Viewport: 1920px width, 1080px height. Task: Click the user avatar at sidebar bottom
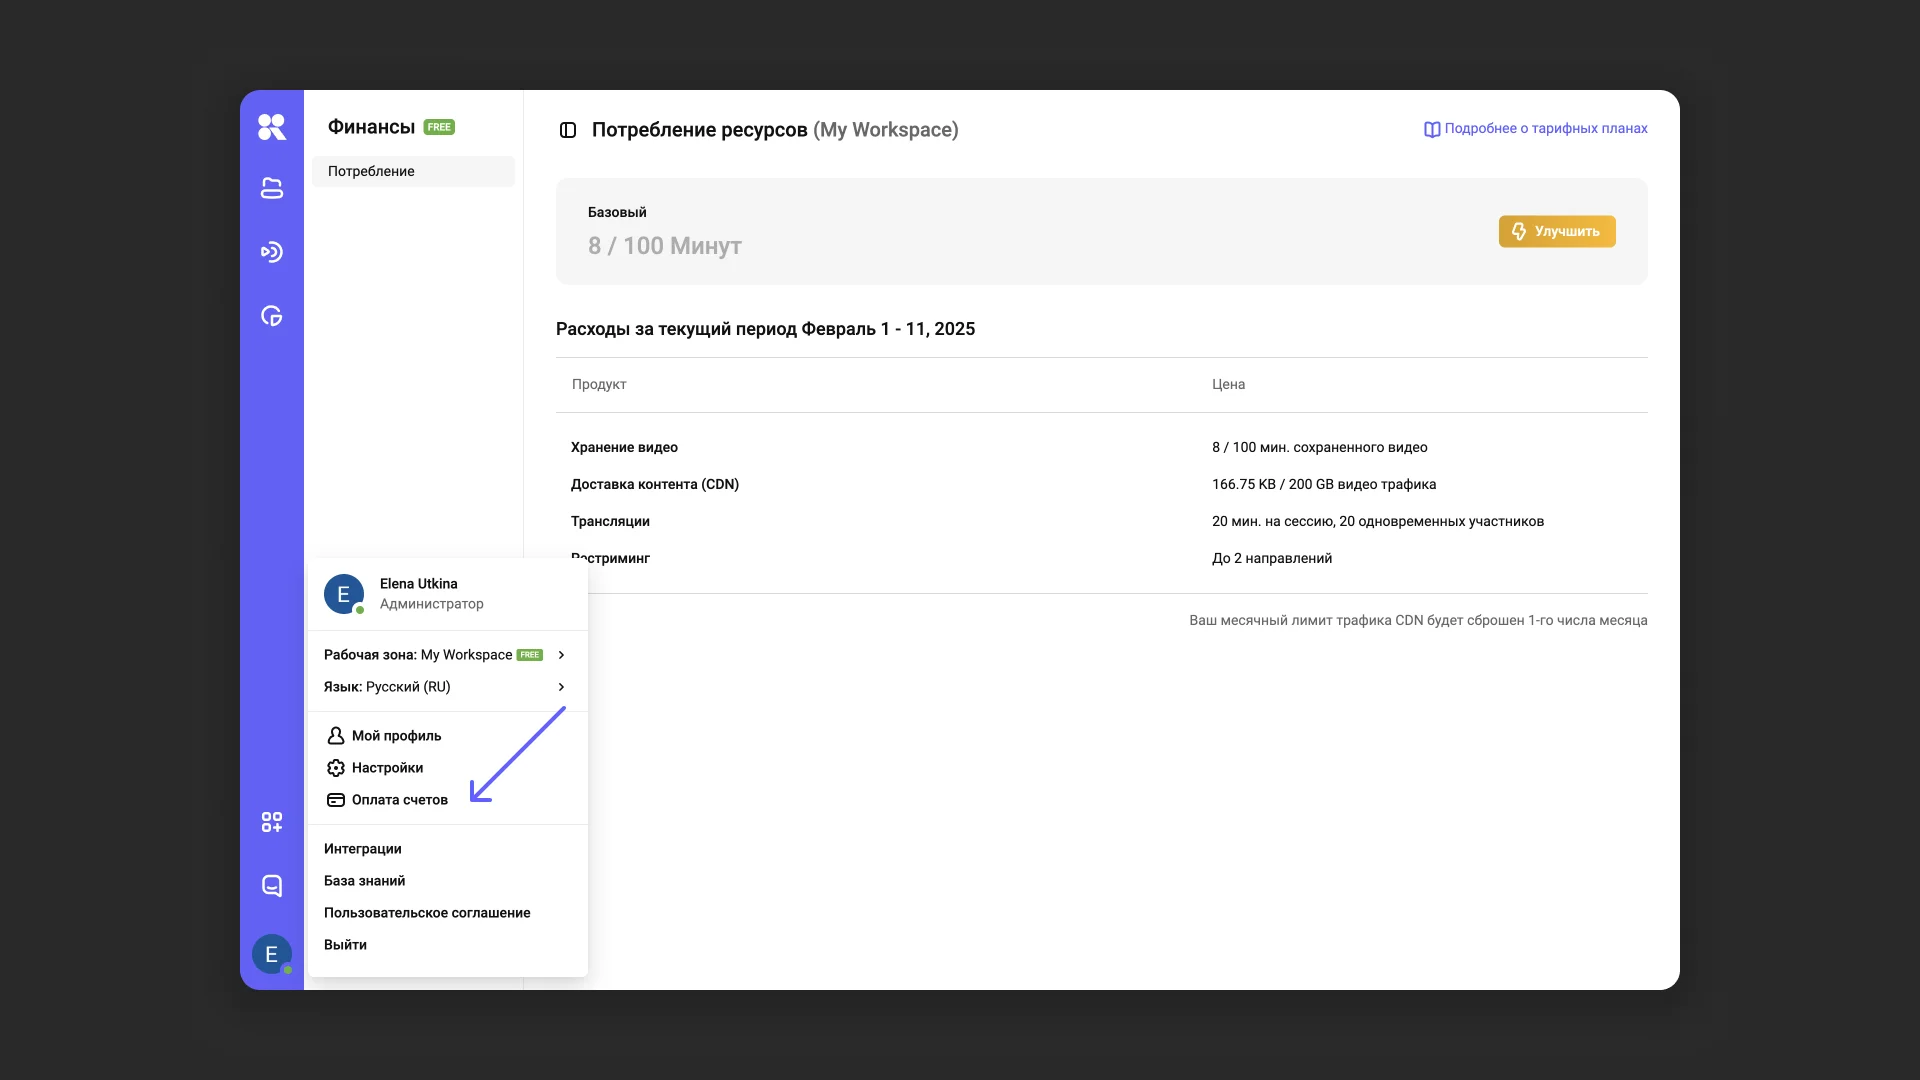click(x=271, y=954)
